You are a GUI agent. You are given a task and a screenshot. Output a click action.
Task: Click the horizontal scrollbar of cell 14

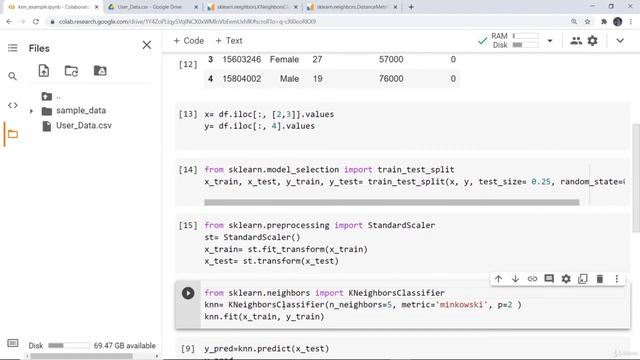click(391, 202)
